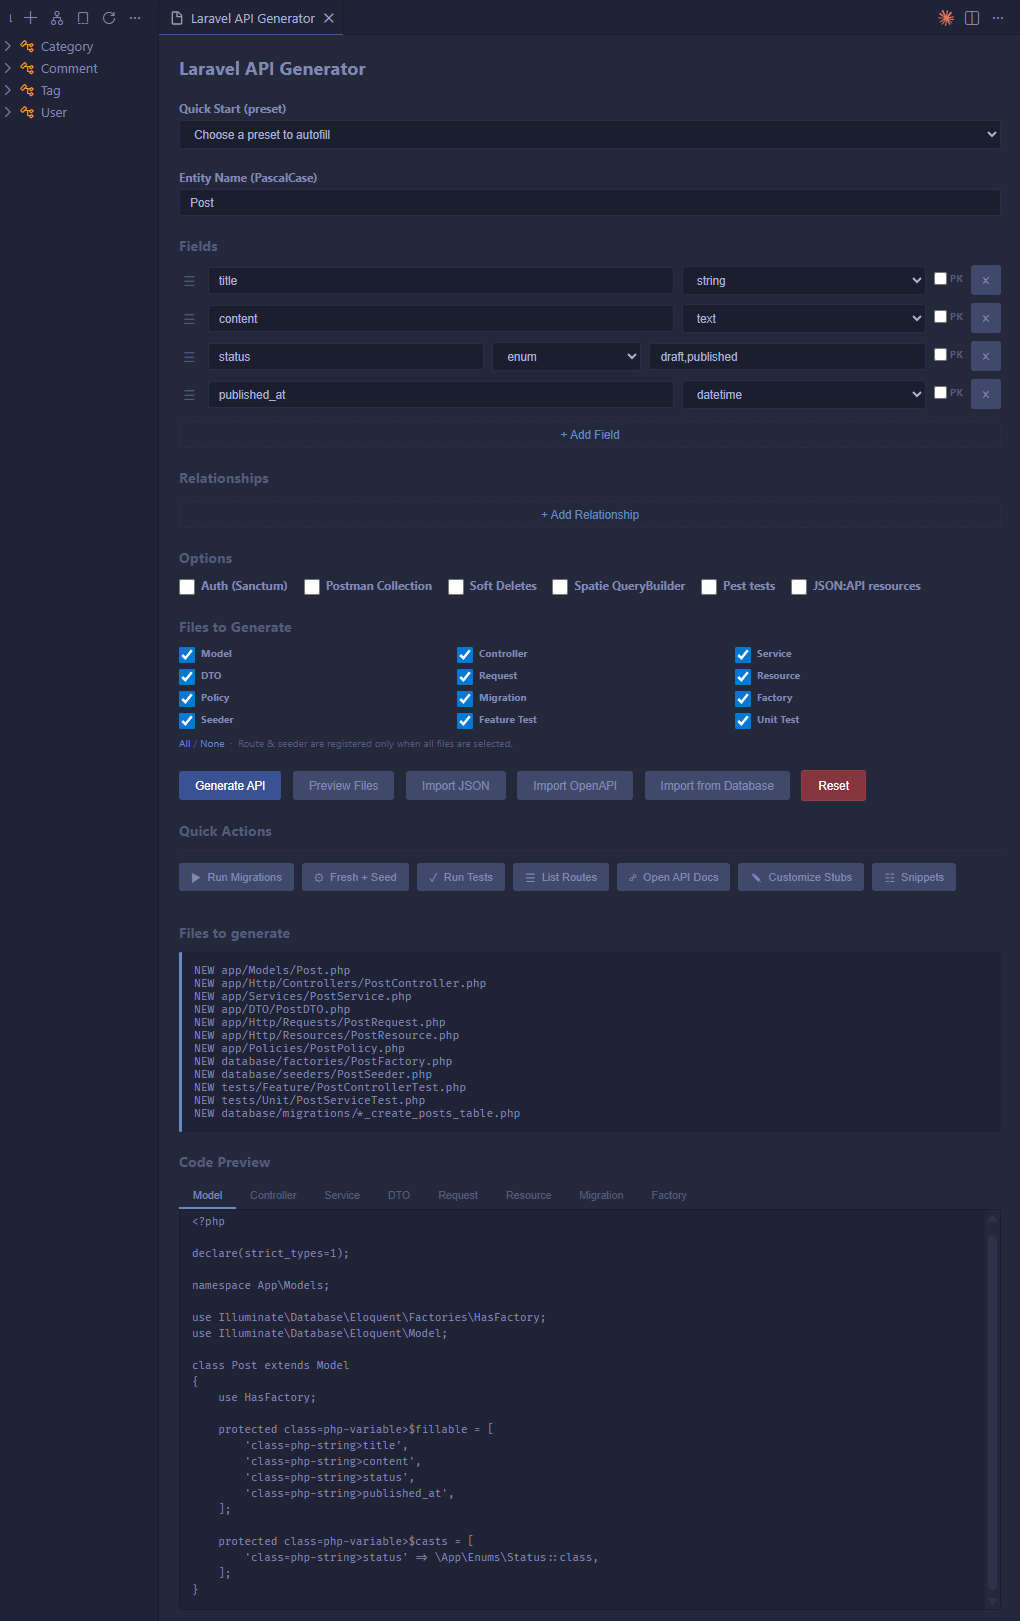Screen dimensions: 1020x1621
Task: Switch to the Migration code preview tab
Action: tap(601, 1195)
